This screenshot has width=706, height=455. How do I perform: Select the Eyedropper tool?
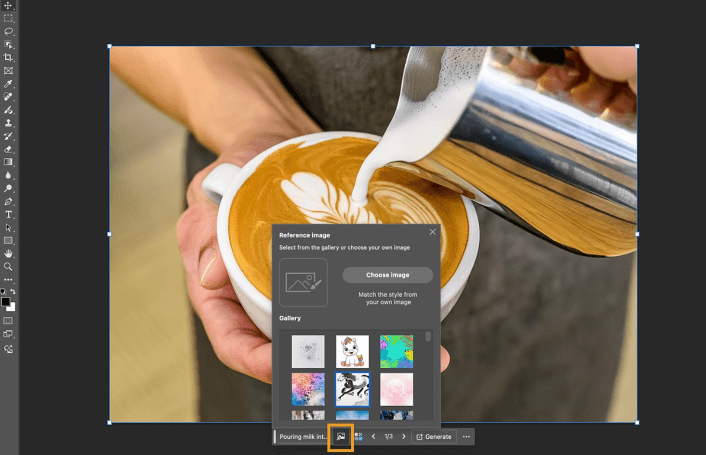[x=9, y=84]
